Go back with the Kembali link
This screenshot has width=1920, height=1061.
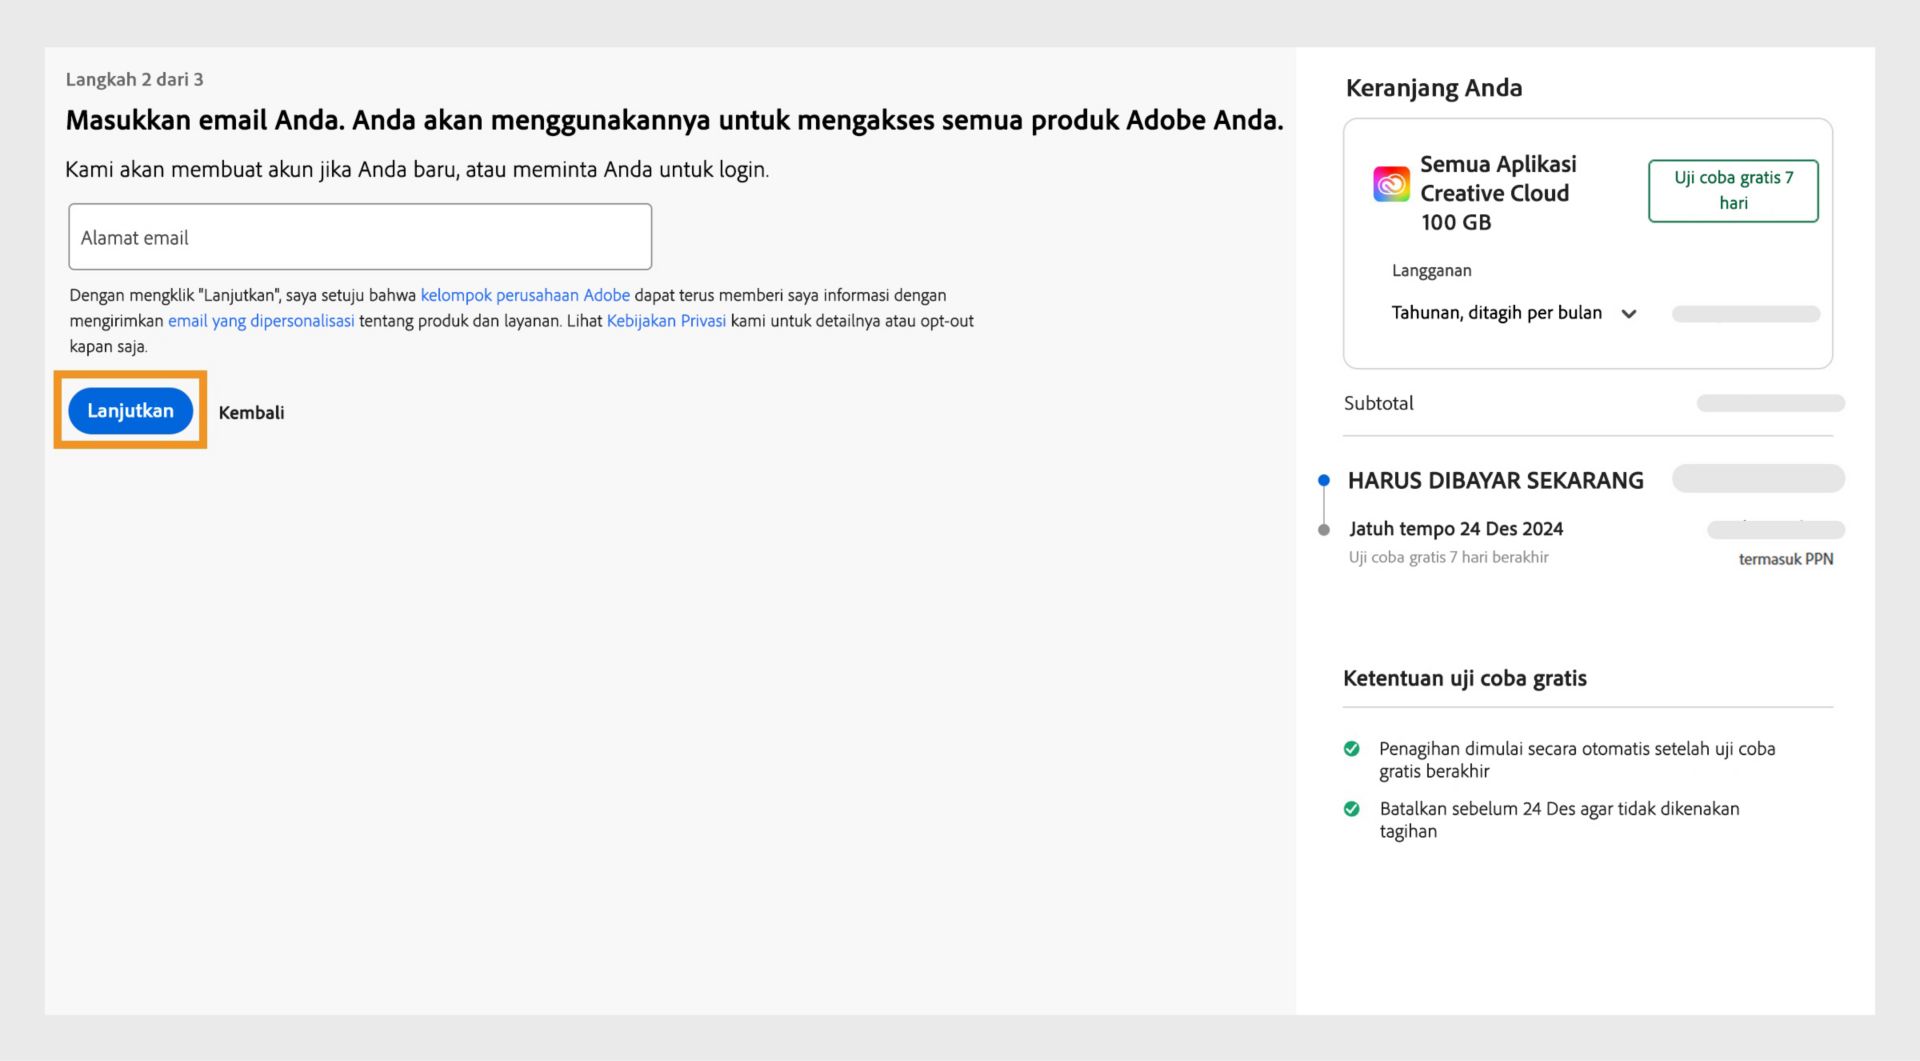pyautogui.click(x=251, y=412)
